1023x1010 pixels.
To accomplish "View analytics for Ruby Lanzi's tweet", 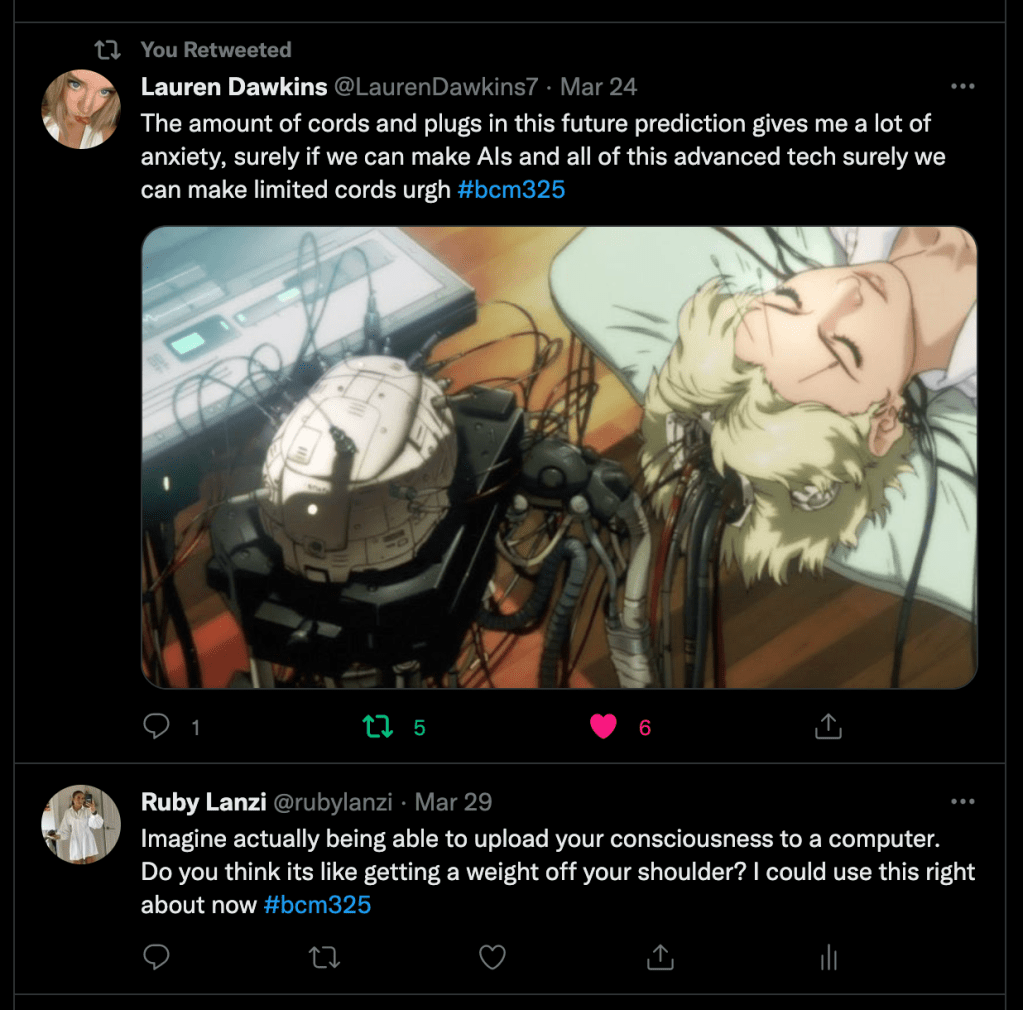I will [829, 957].
